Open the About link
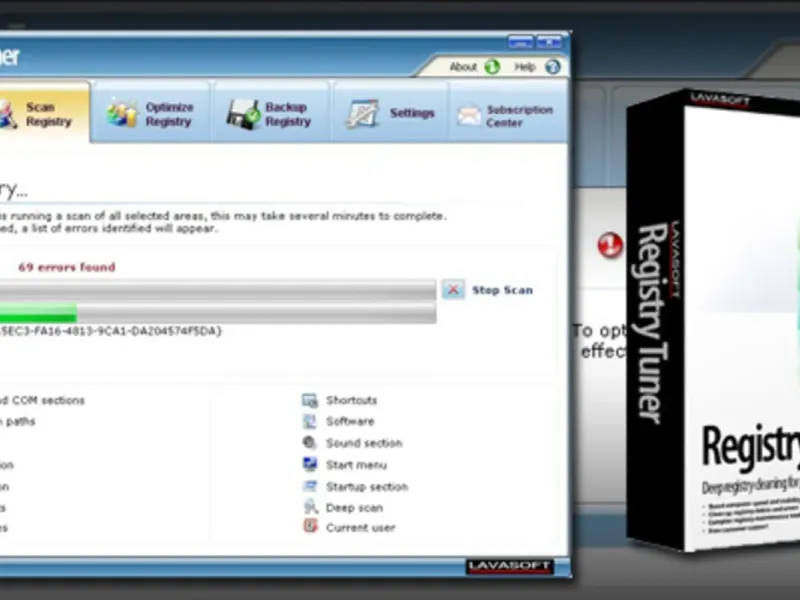The width and height of the screenshot is (800, 600). (x=463, y=67)
